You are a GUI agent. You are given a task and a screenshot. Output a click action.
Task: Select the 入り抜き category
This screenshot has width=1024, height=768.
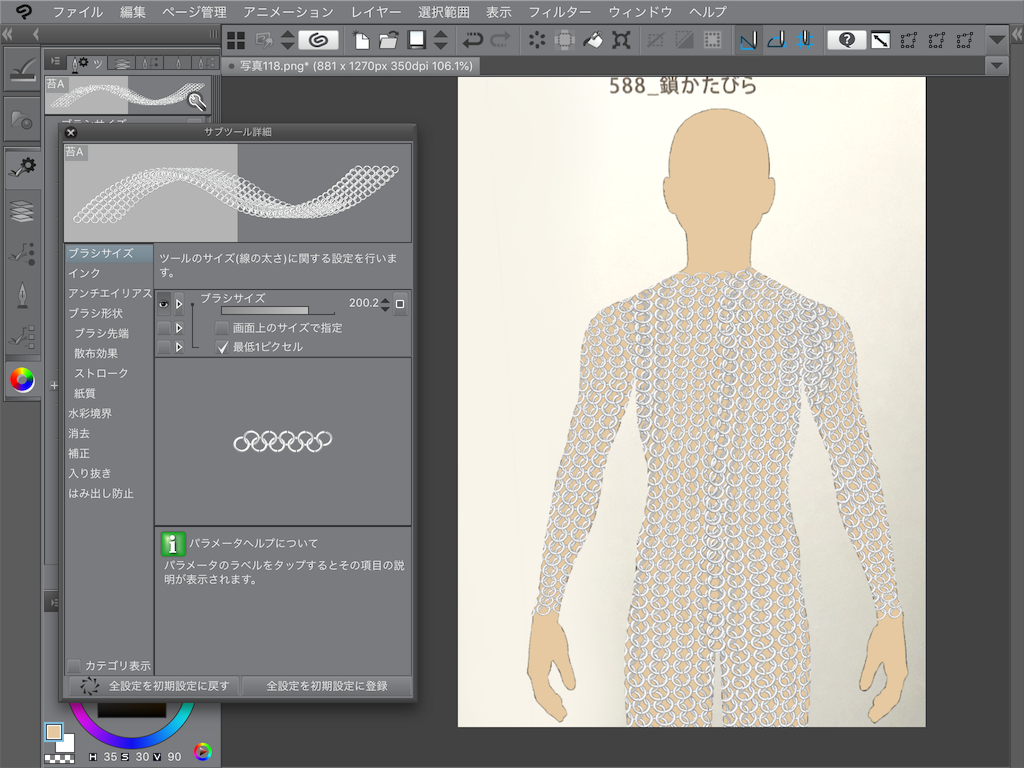(x=90, y=473)
